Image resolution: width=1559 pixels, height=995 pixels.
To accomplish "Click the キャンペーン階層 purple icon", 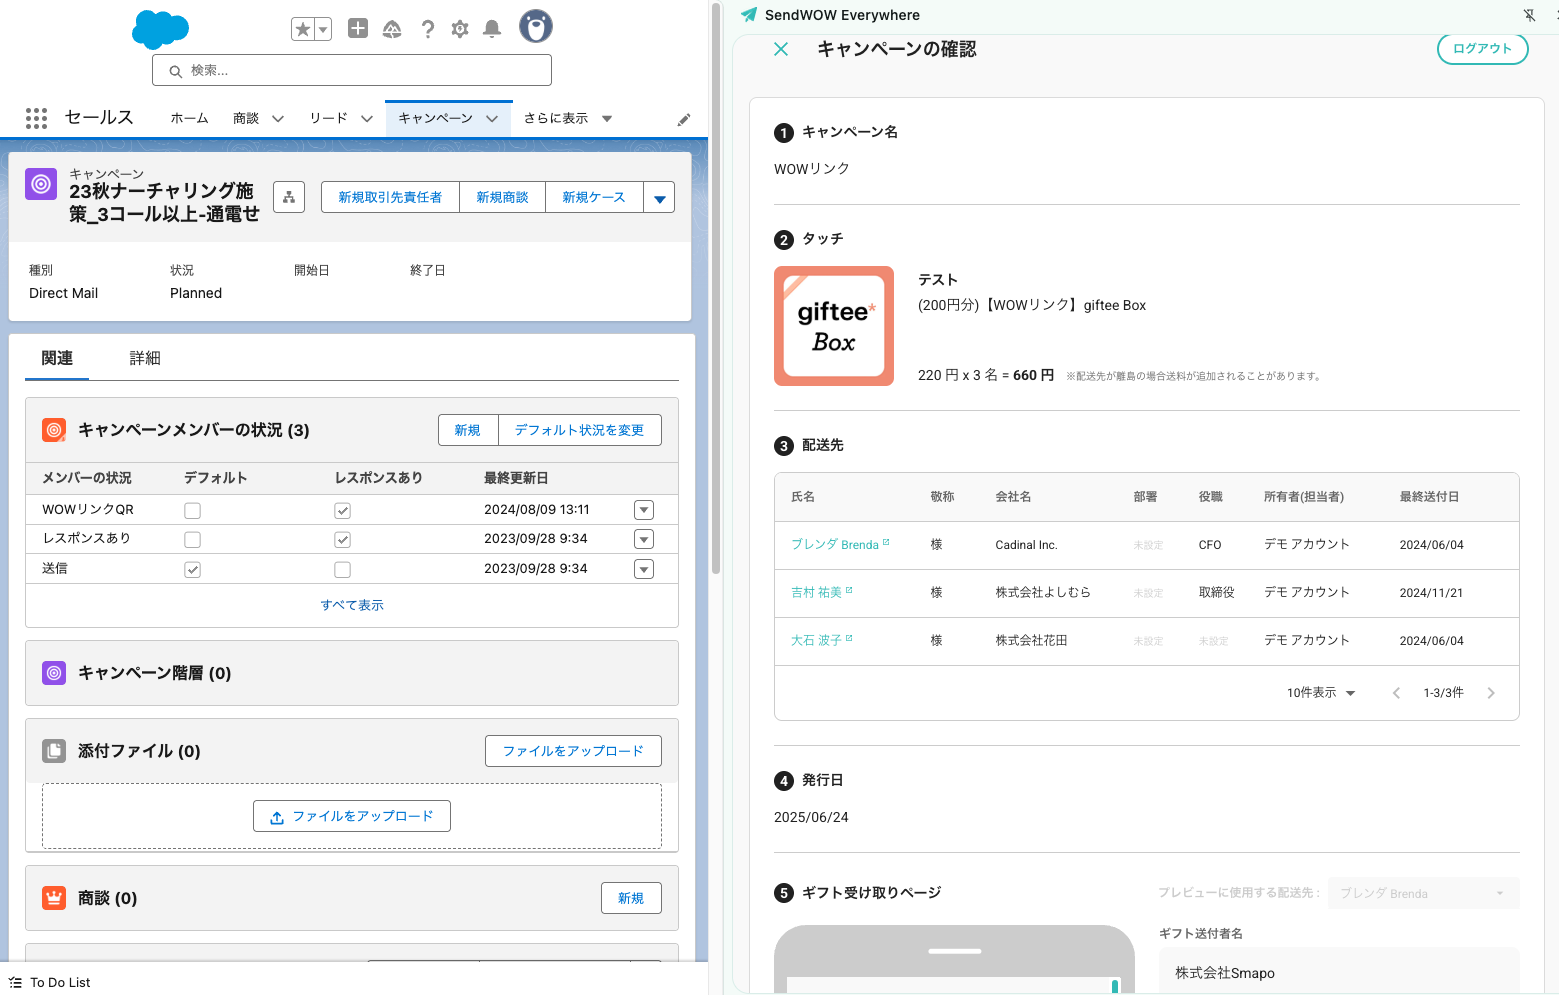I will (x=54, y=673).
